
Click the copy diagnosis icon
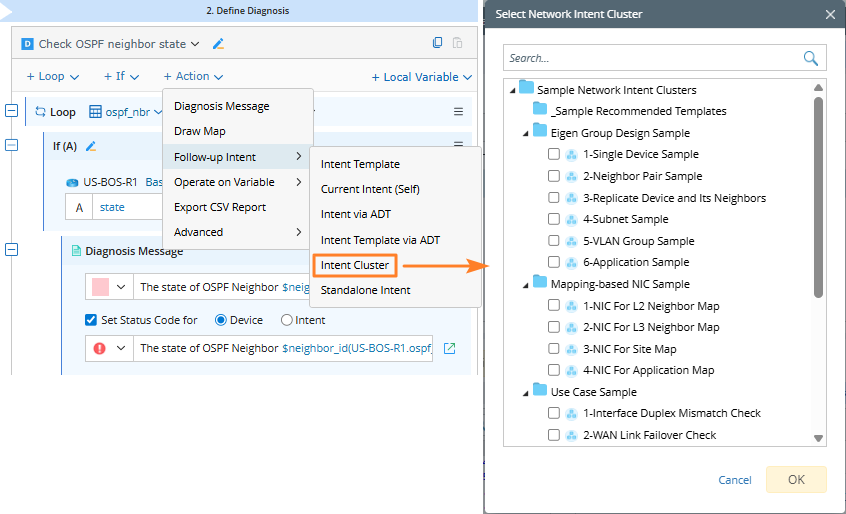pyautogui.click(x=437, y=43)
